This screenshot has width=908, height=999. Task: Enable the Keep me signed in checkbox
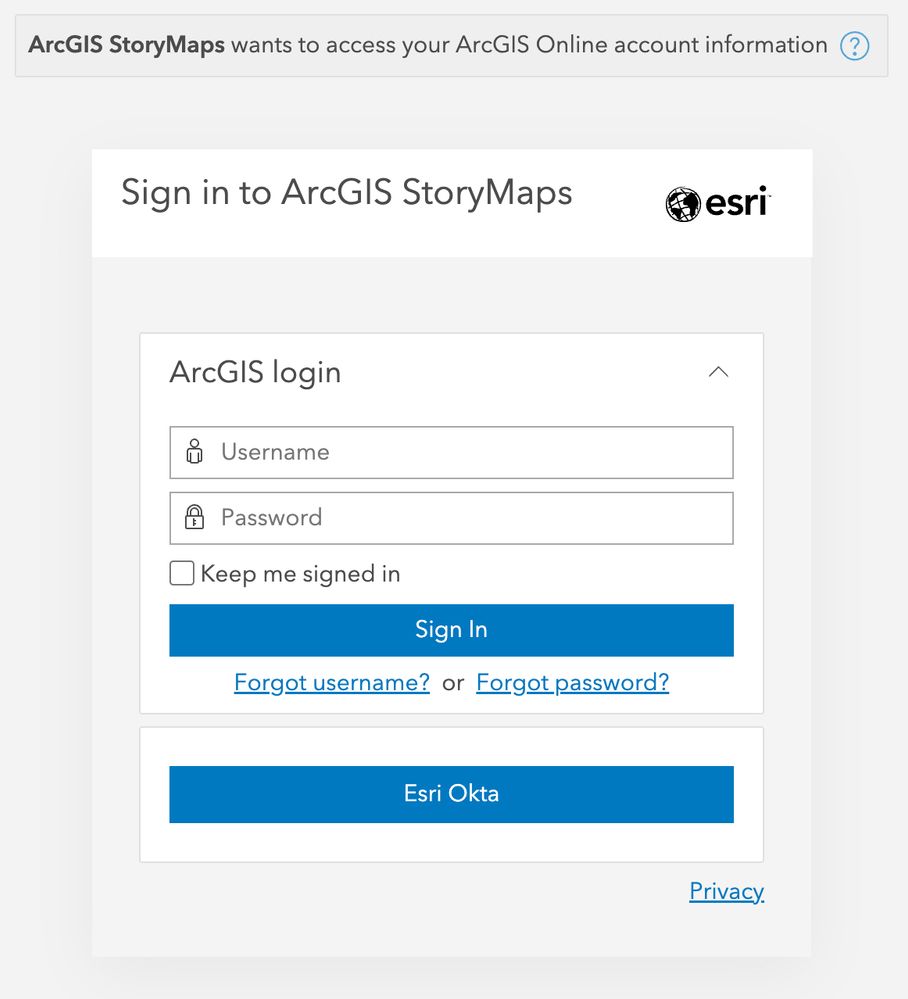tap(182, 573)
